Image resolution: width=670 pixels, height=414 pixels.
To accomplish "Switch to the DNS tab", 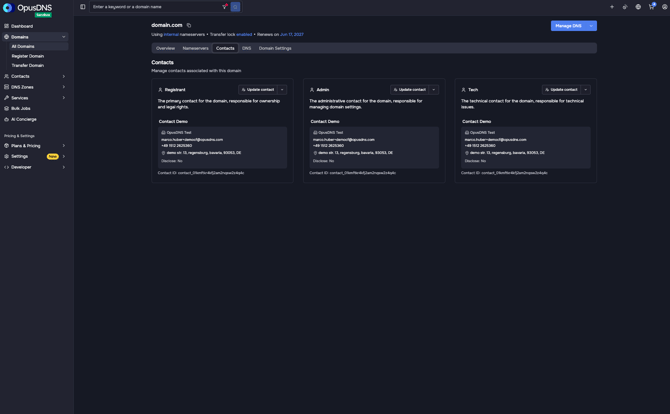I will click(x=247, y=48).
